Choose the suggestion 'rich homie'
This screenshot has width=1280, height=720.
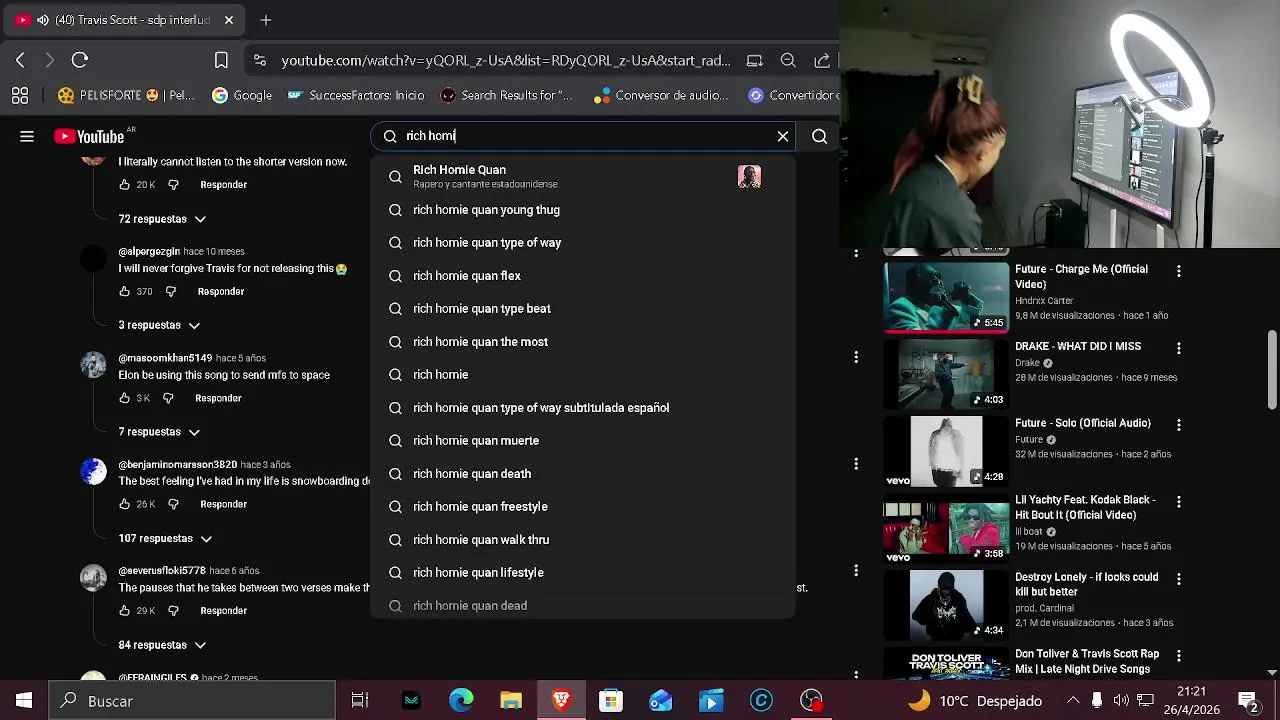[583, 375]
